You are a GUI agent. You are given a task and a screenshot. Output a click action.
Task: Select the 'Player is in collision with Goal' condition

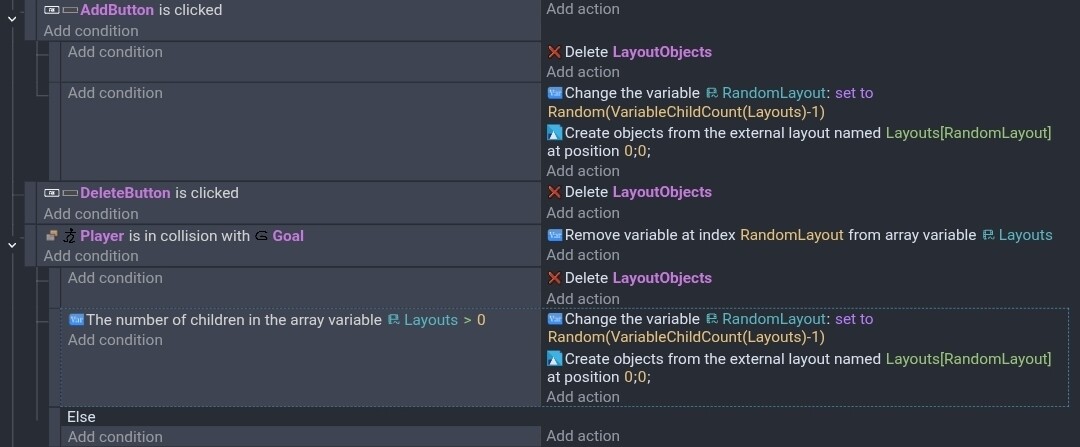click(x=192, y=236)
